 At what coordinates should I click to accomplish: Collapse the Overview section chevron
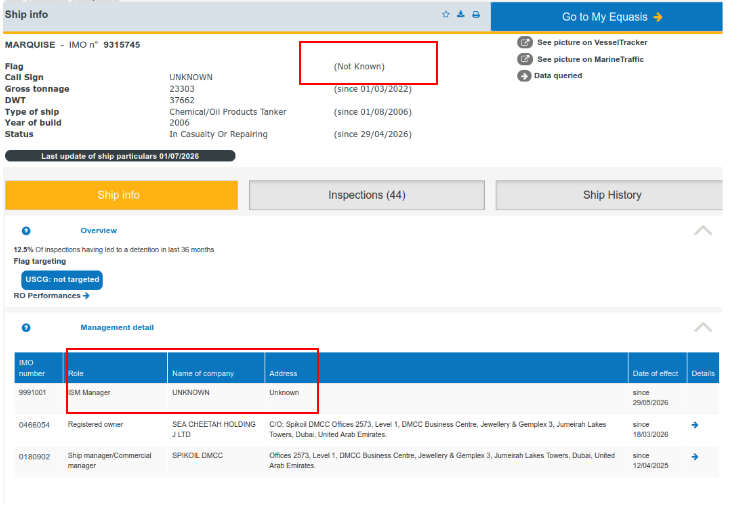point(703,231)
